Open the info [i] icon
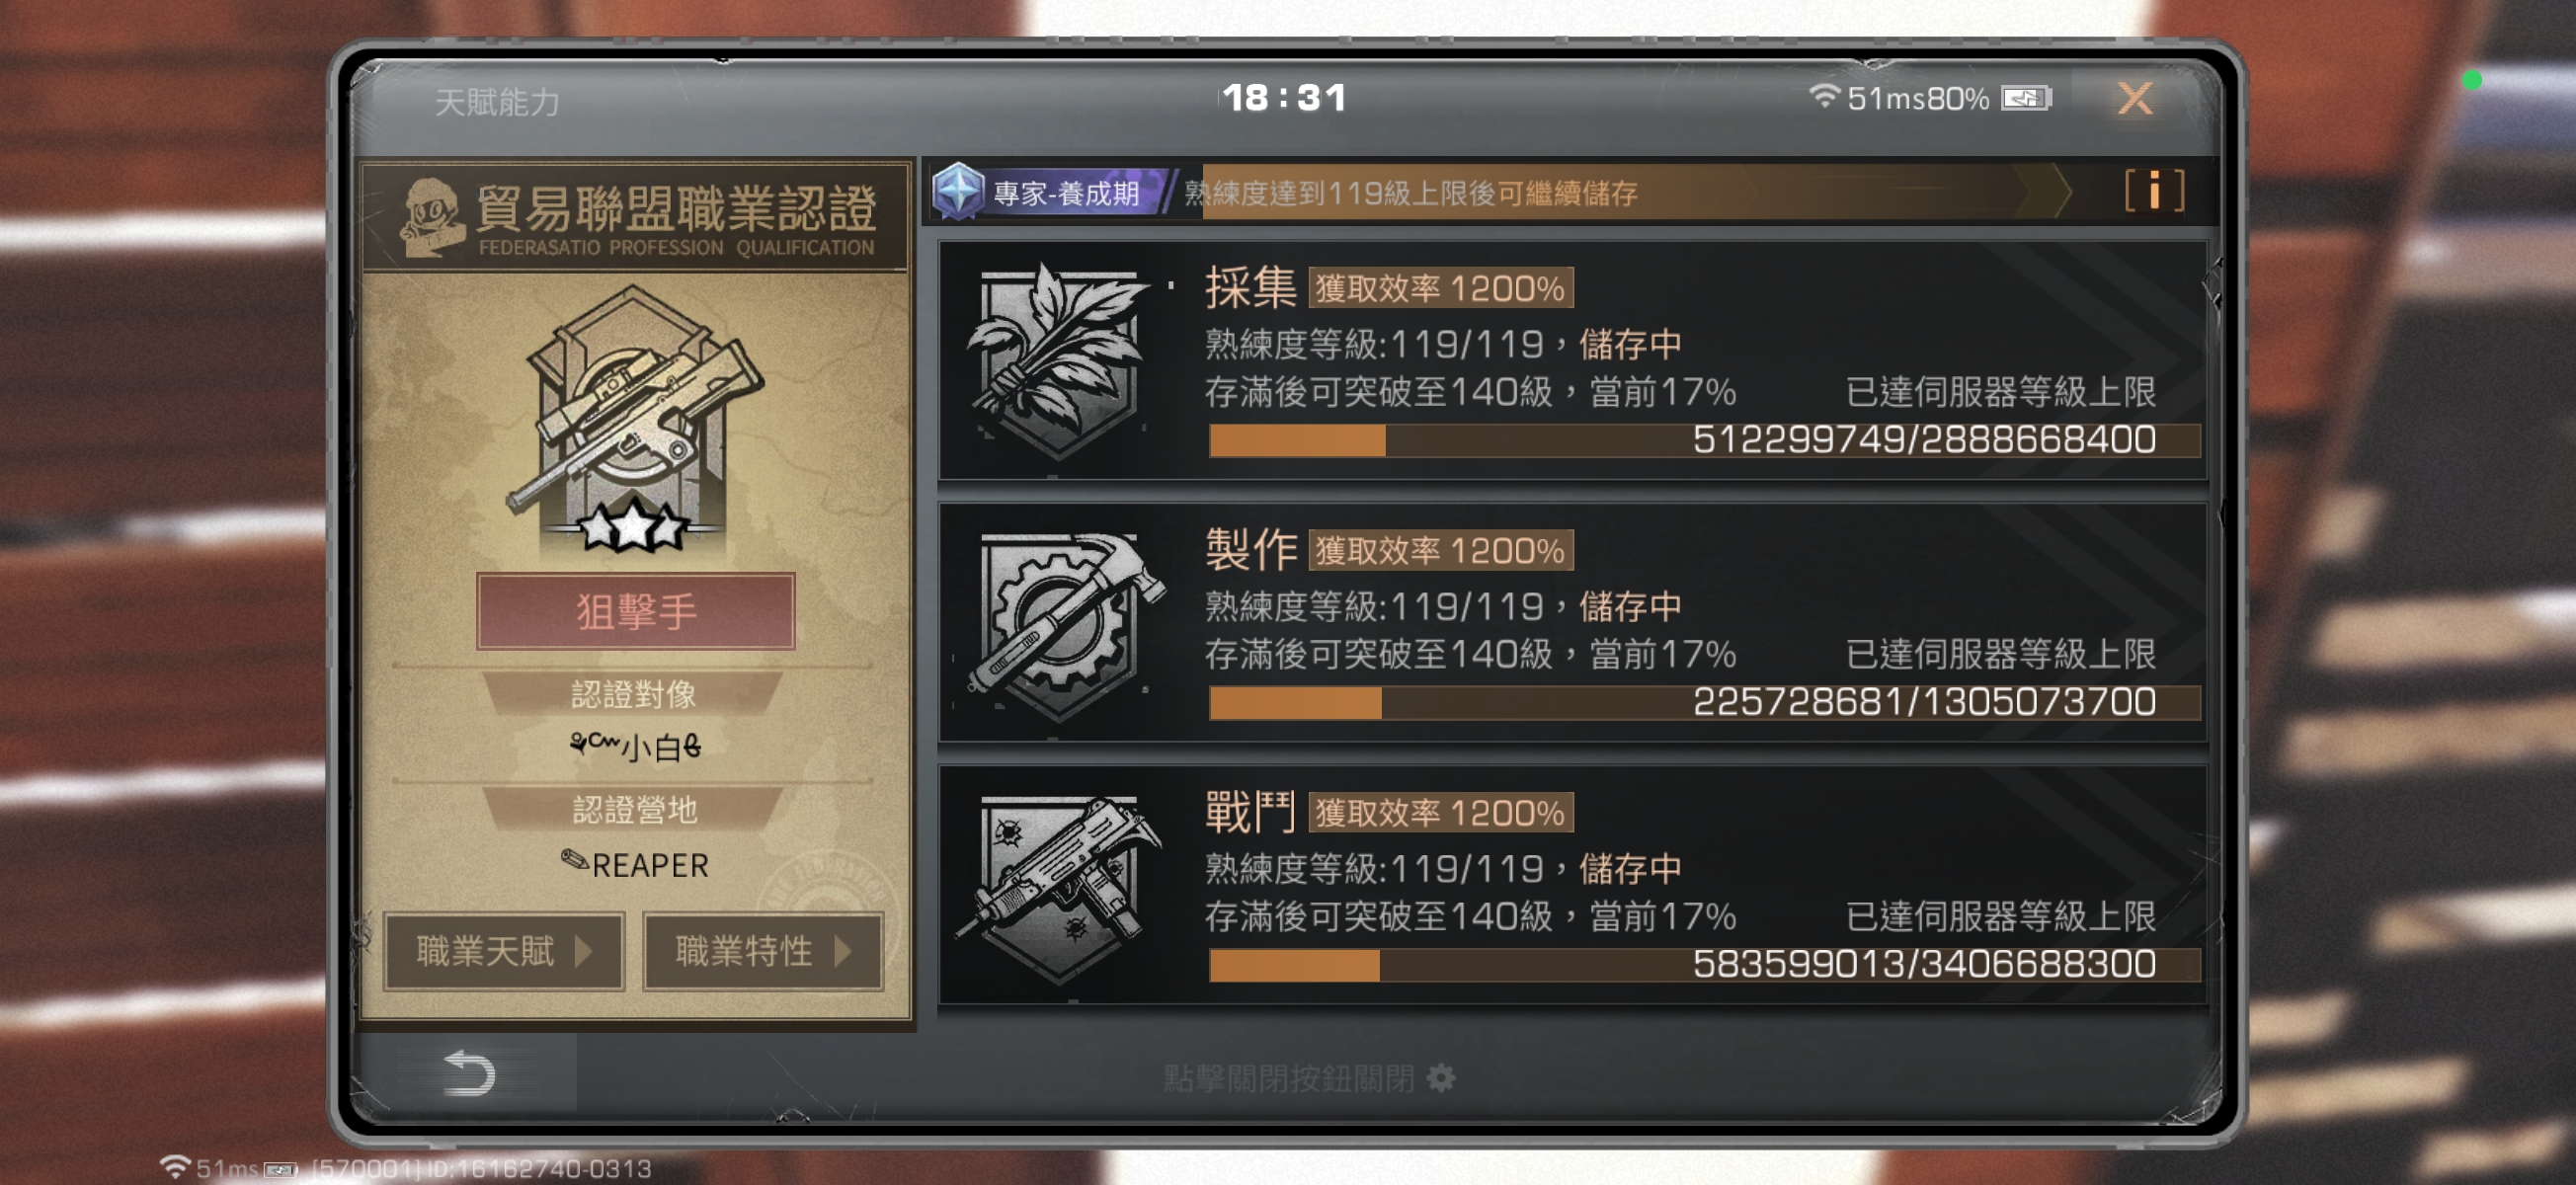The width and height of the screenshot is (2576, 1185). (2153, 190)
